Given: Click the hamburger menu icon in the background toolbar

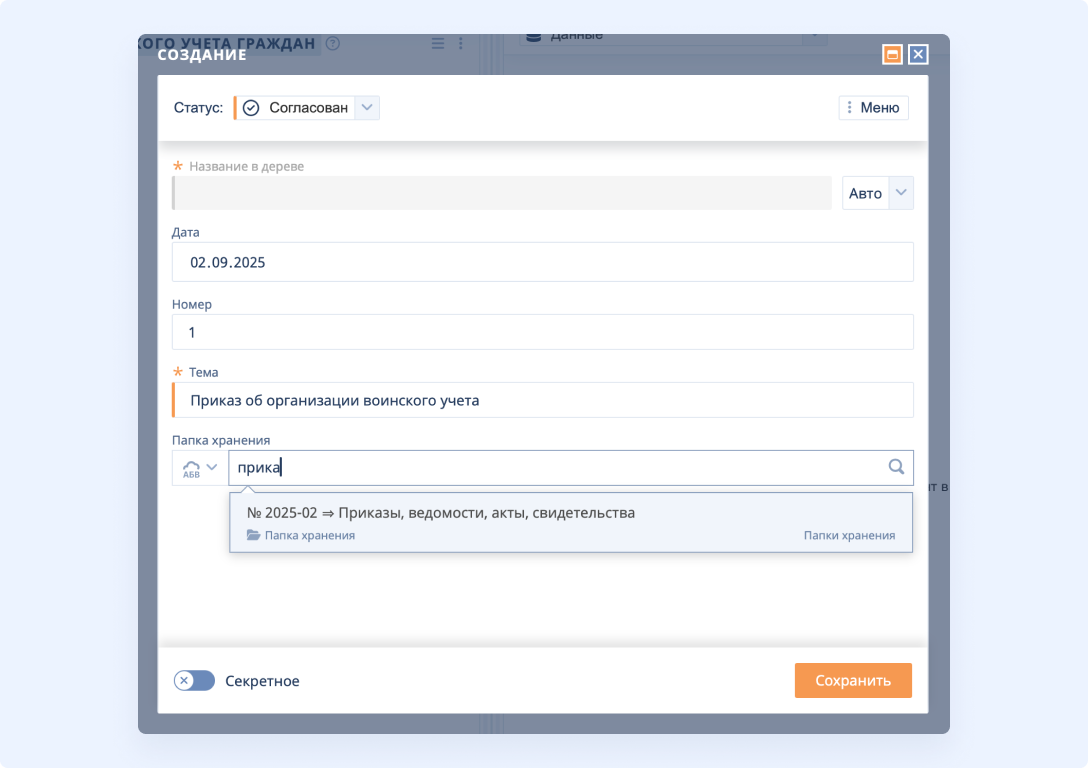Looking at the screenshot, I should [437, 43].
